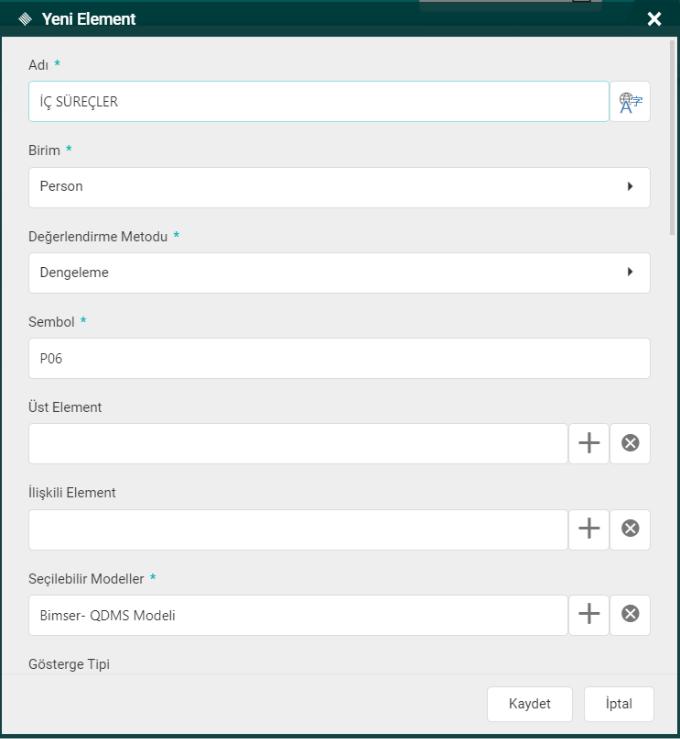Clear the İlişkili Element field
680x739 pixels.
point(630,529)
